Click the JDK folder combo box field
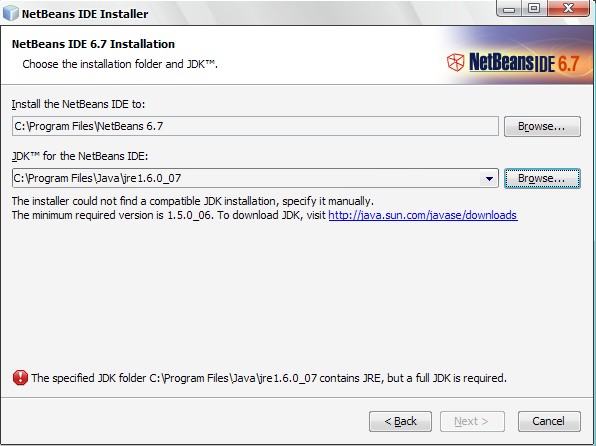Viewport: 596px width, 446px height. 255,178
